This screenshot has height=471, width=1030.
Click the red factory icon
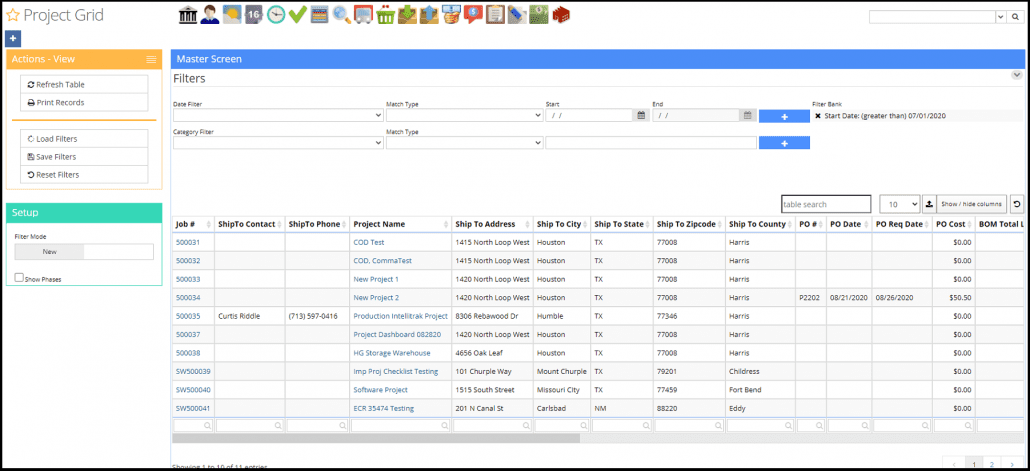click(x=561, y=15)
